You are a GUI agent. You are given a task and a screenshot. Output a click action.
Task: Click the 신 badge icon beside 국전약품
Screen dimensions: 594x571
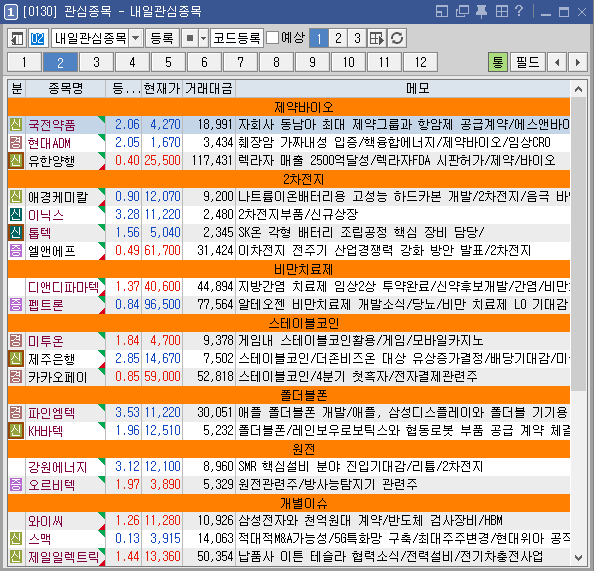tap(16, 124)
